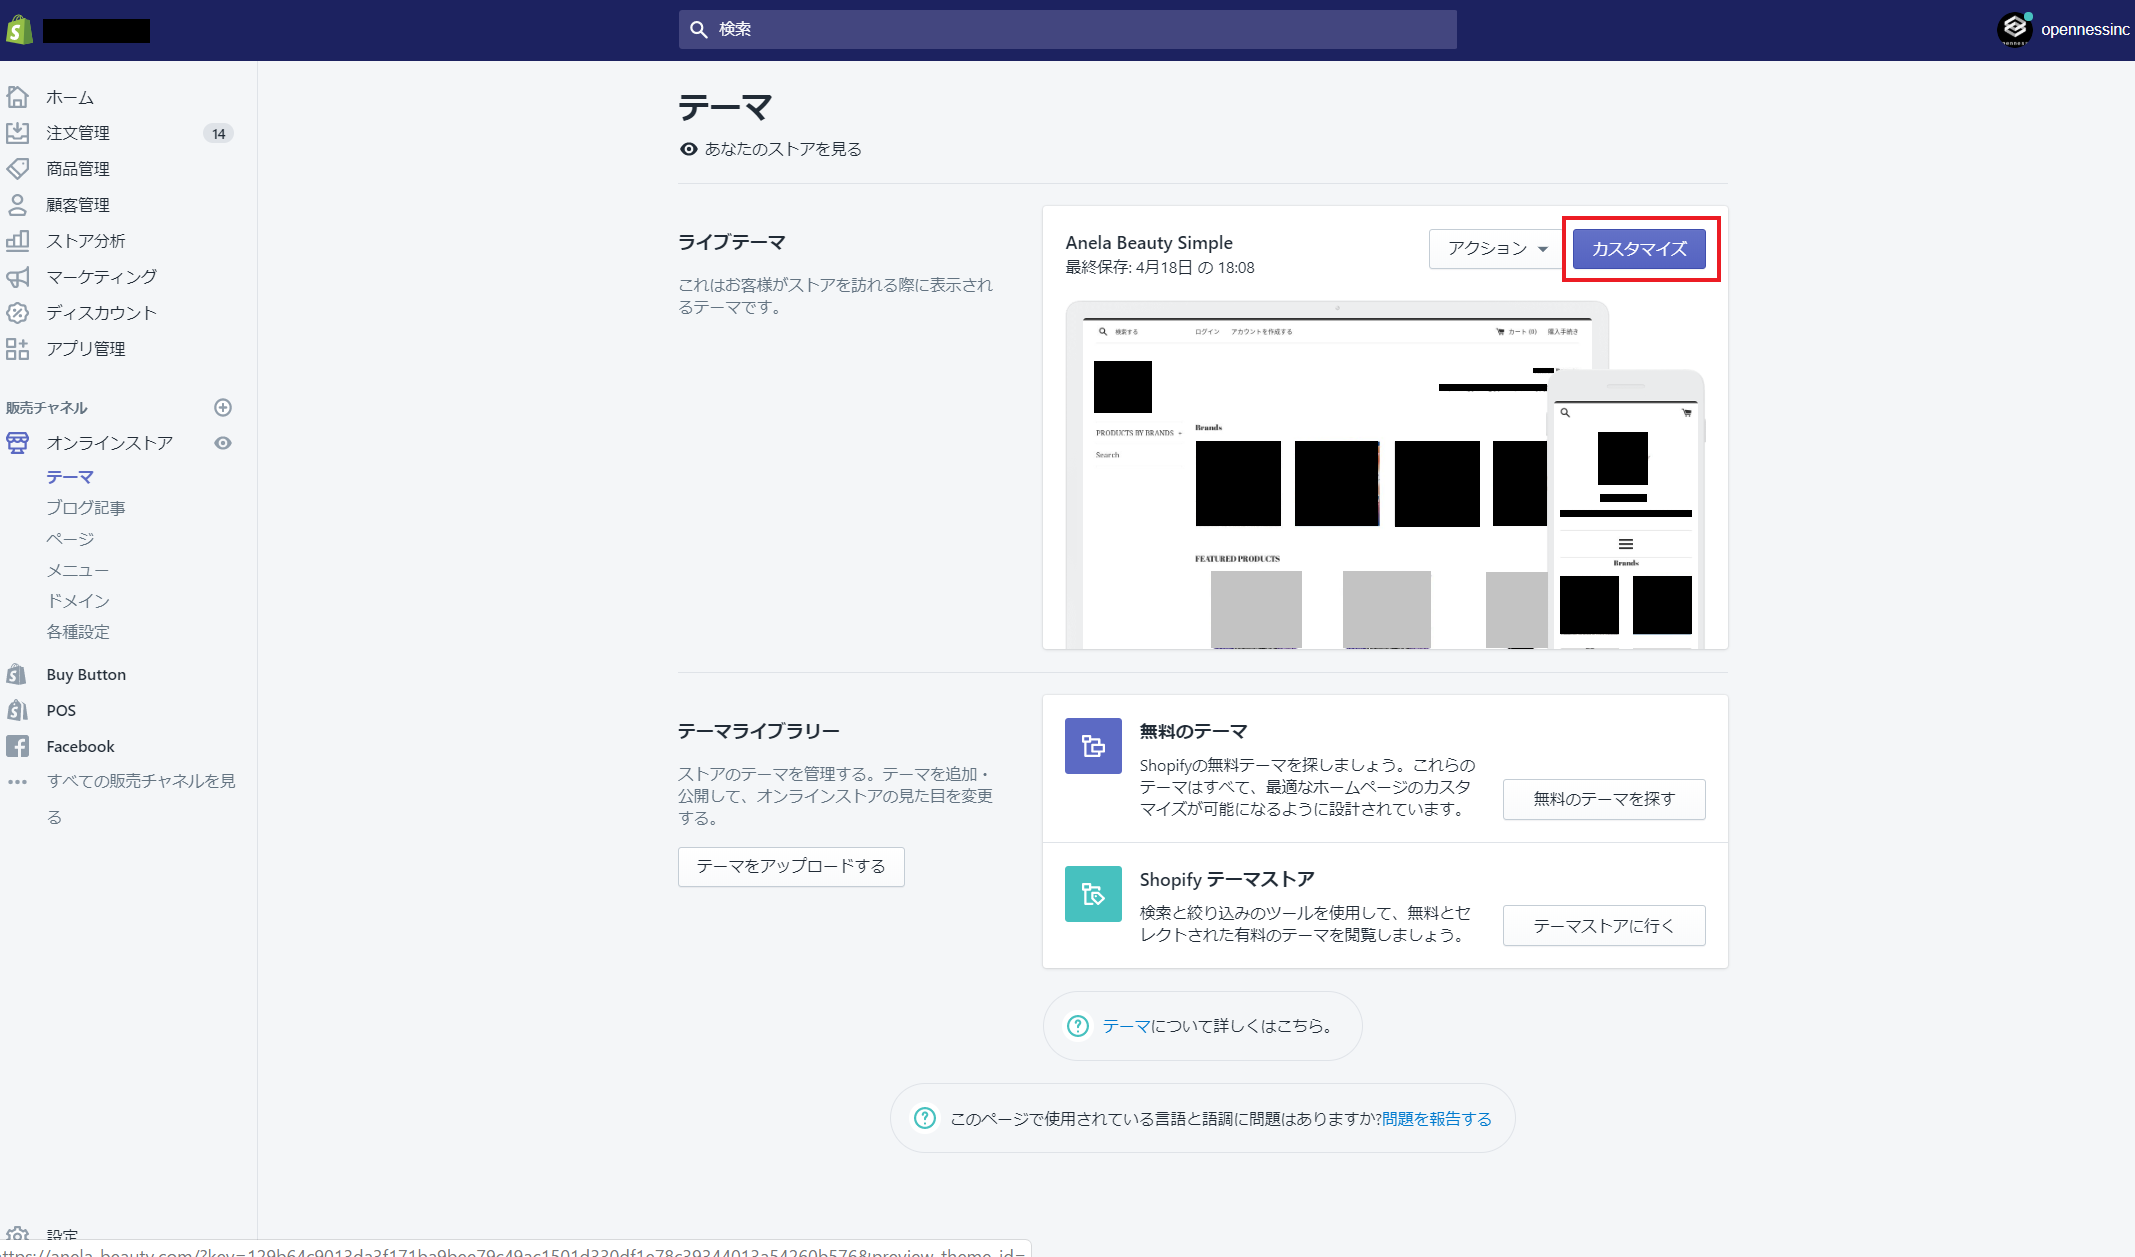Select オンラインストア sales channel
This screenshot has width=2135, height=1257.
[x=110, y=443]
